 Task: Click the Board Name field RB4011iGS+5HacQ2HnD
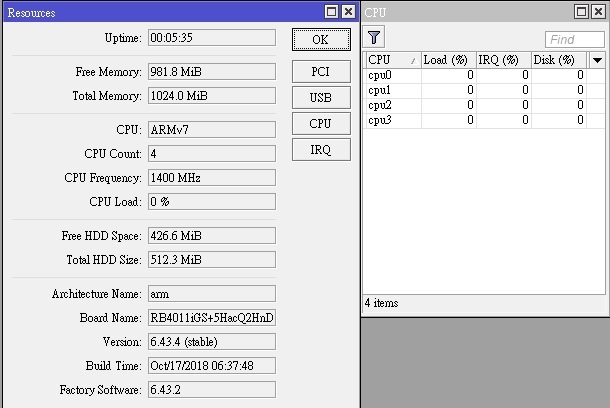[x=212, y=318]
